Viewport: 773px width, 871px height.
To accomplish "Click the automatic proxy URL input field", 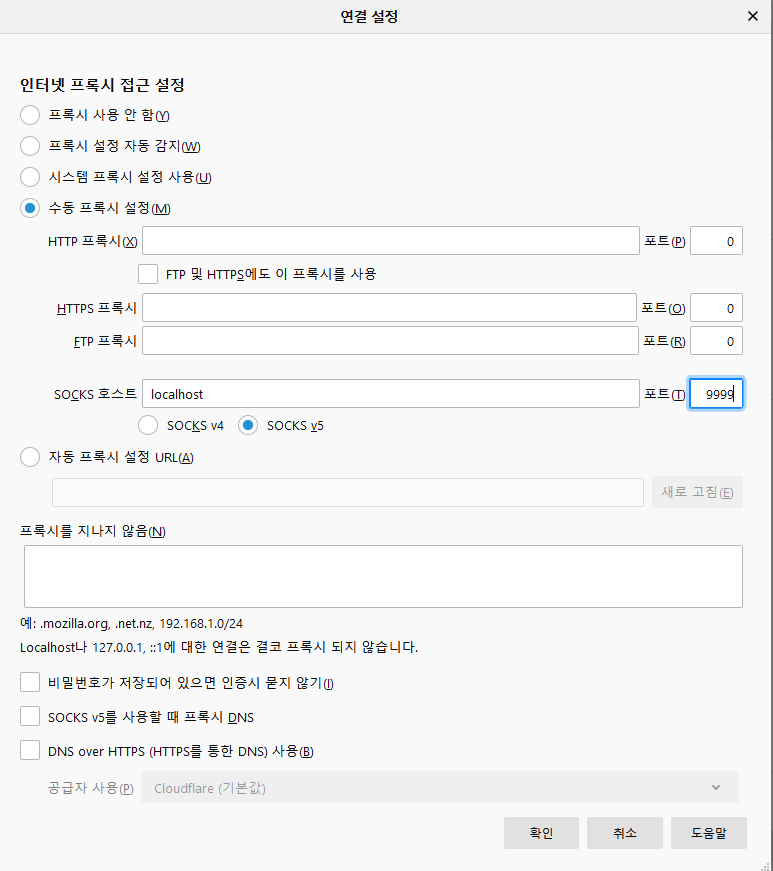I will click(x=348, y=492).
